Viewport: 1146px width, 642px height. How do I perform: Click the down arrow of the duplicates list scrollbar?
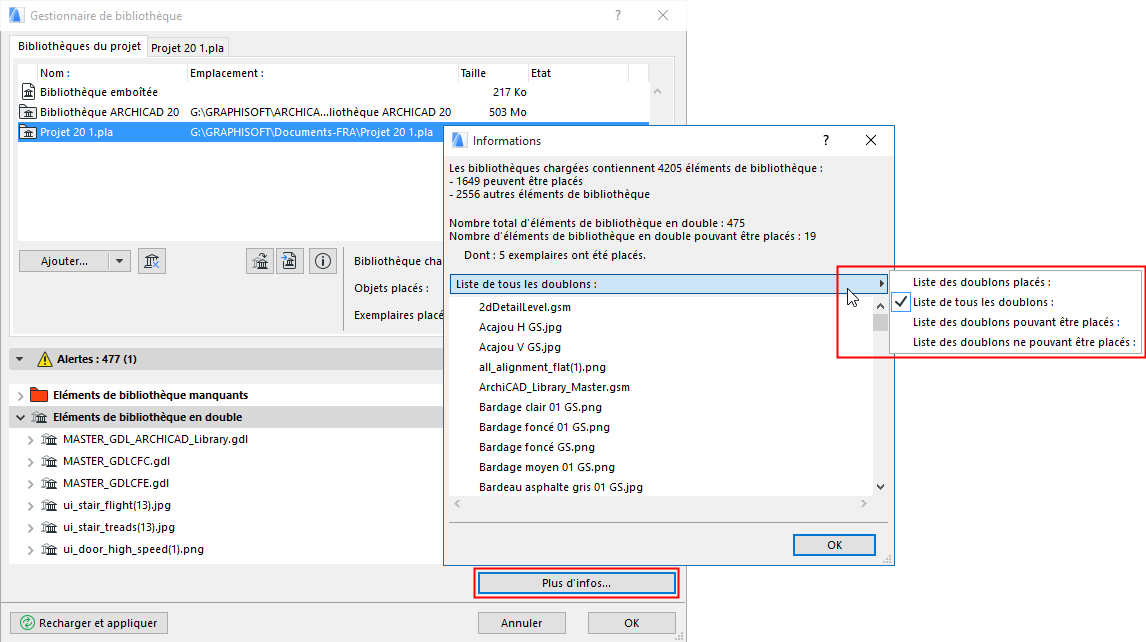[x=880, y=487]
